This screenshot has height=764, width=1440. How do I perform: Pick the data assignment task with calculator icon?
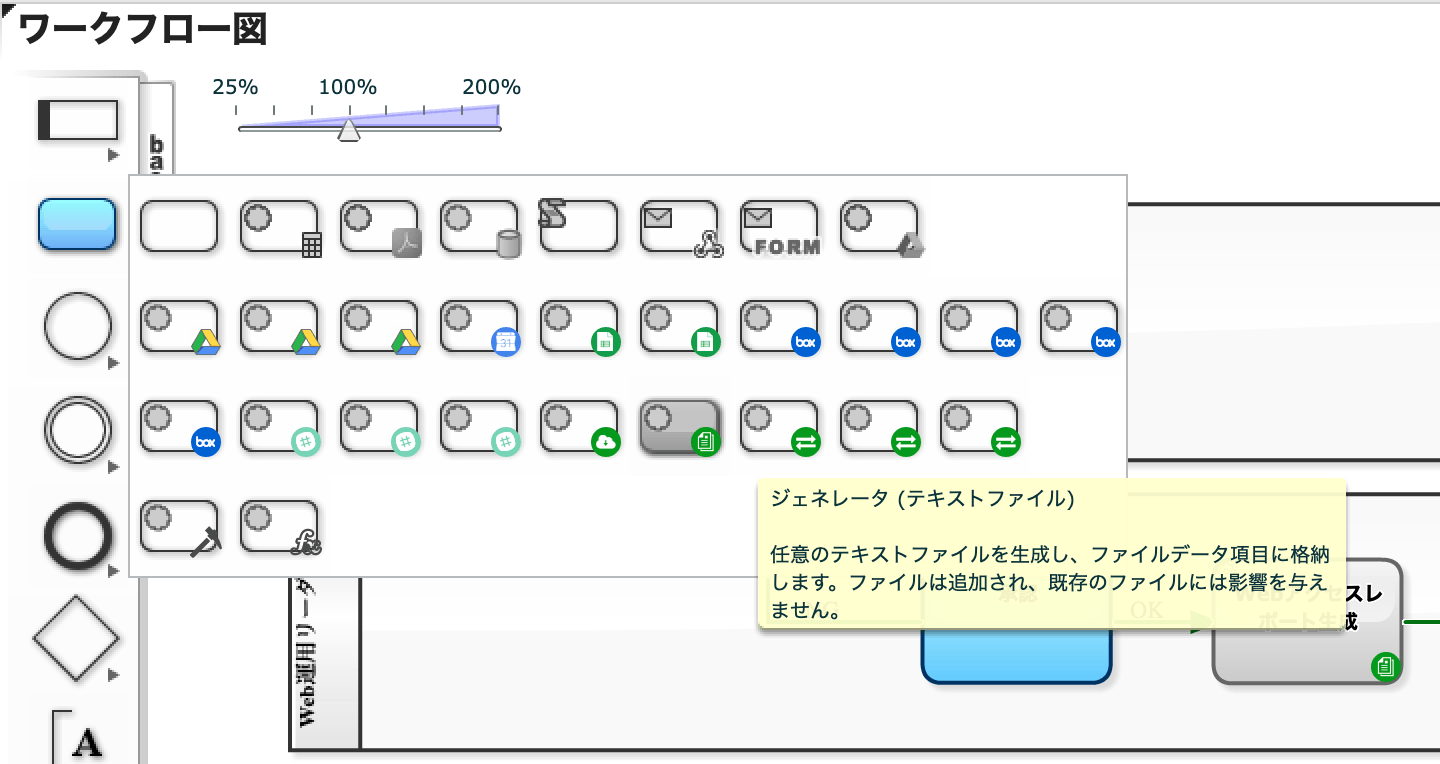(x=279, y=226)
